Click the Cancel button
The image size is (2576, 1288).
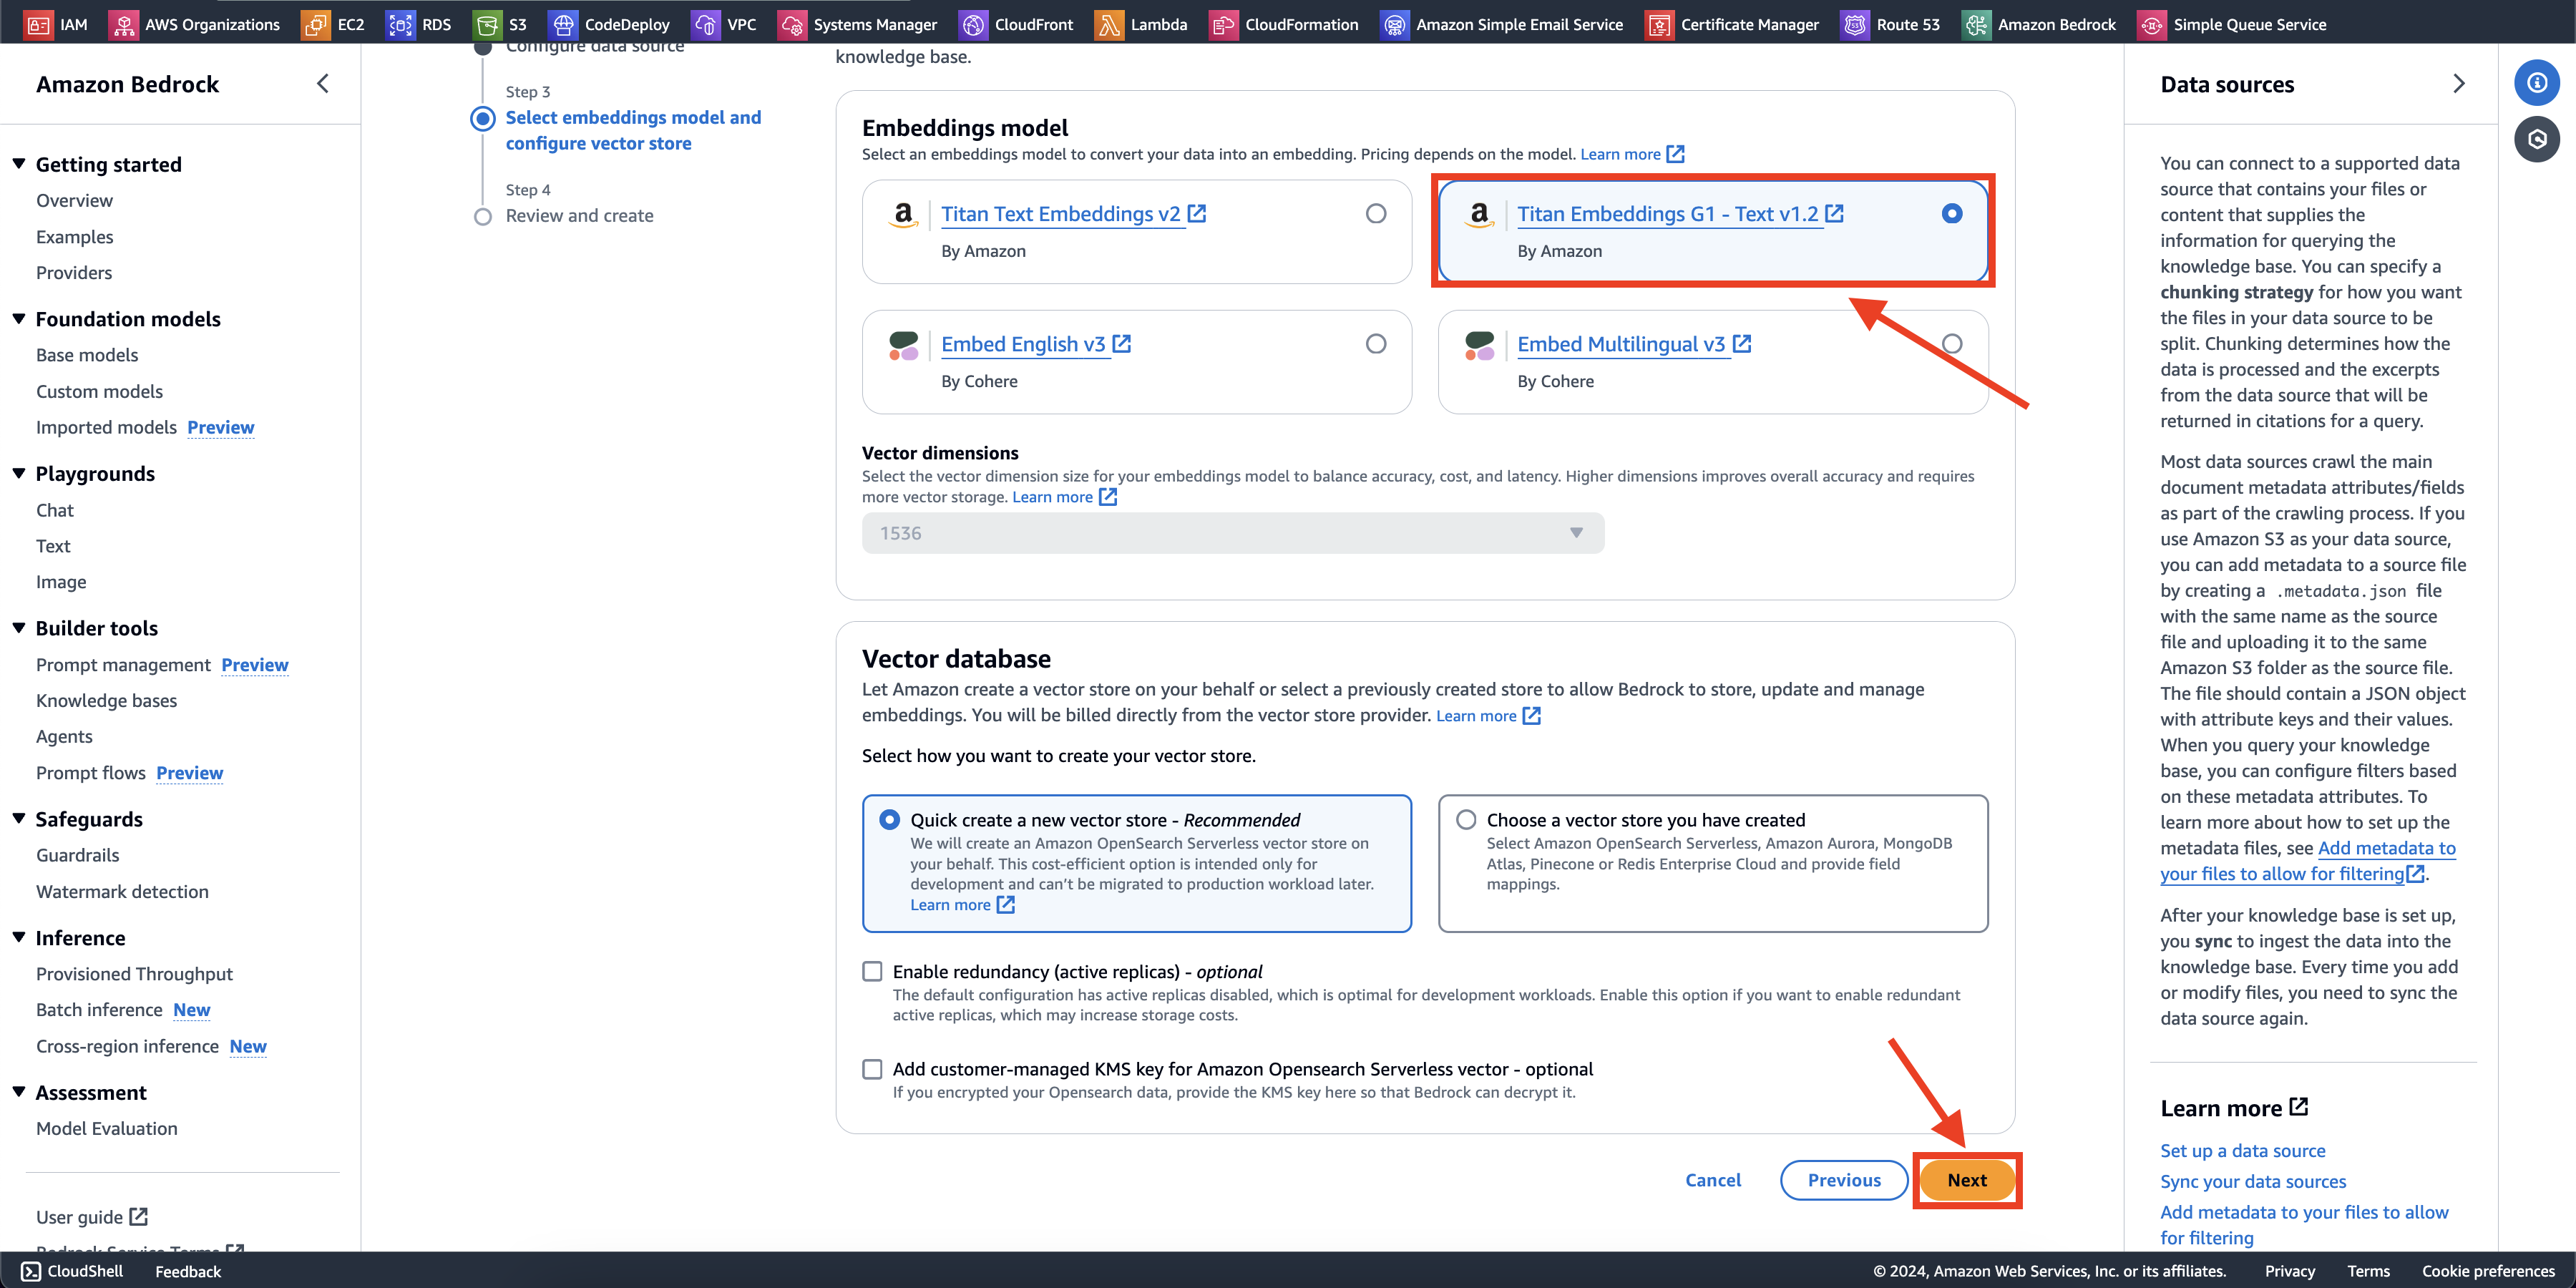tap(1713, 1180)
